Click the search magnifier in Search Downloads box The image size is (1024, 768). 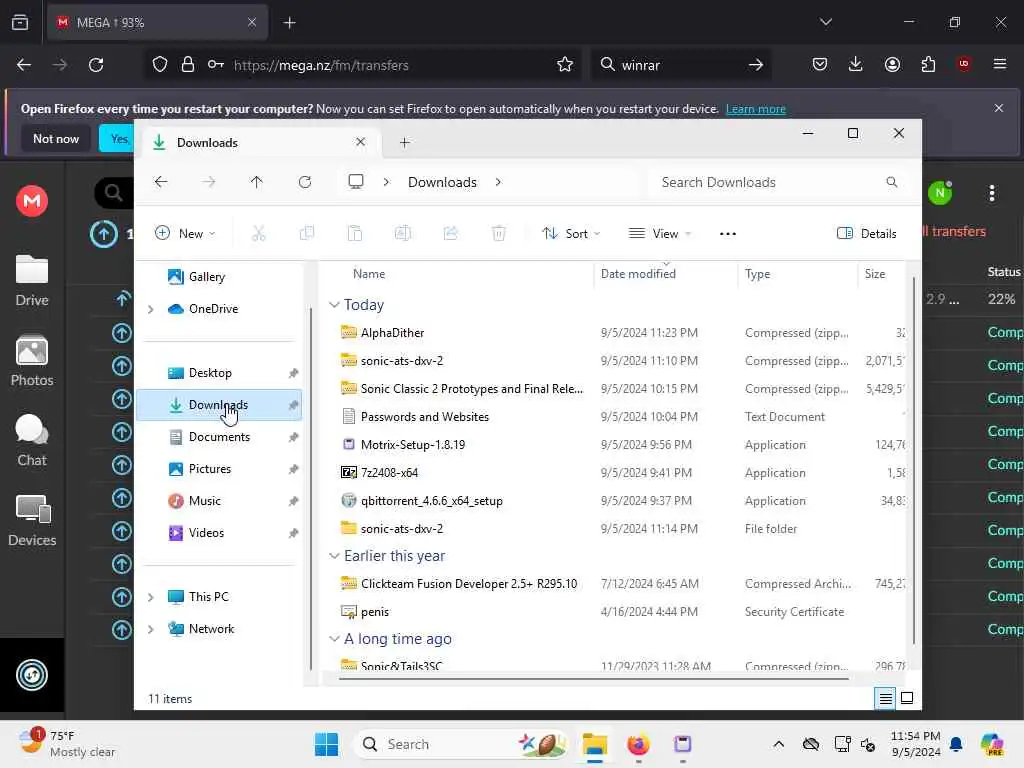point(891,182)
